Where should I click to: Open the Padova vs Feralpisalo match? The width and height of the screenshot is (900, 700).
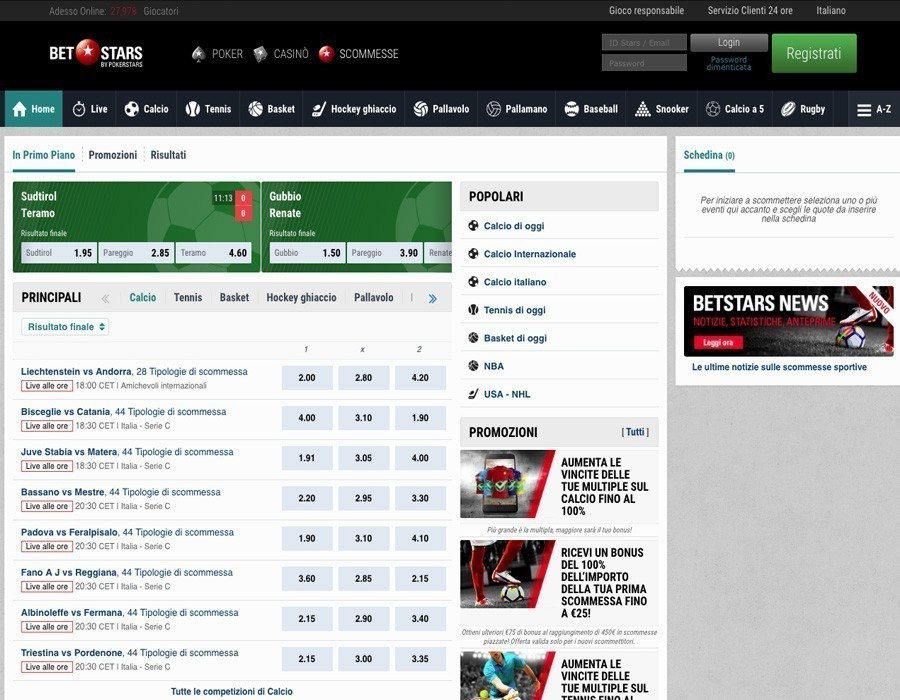(x=69, y=532)
